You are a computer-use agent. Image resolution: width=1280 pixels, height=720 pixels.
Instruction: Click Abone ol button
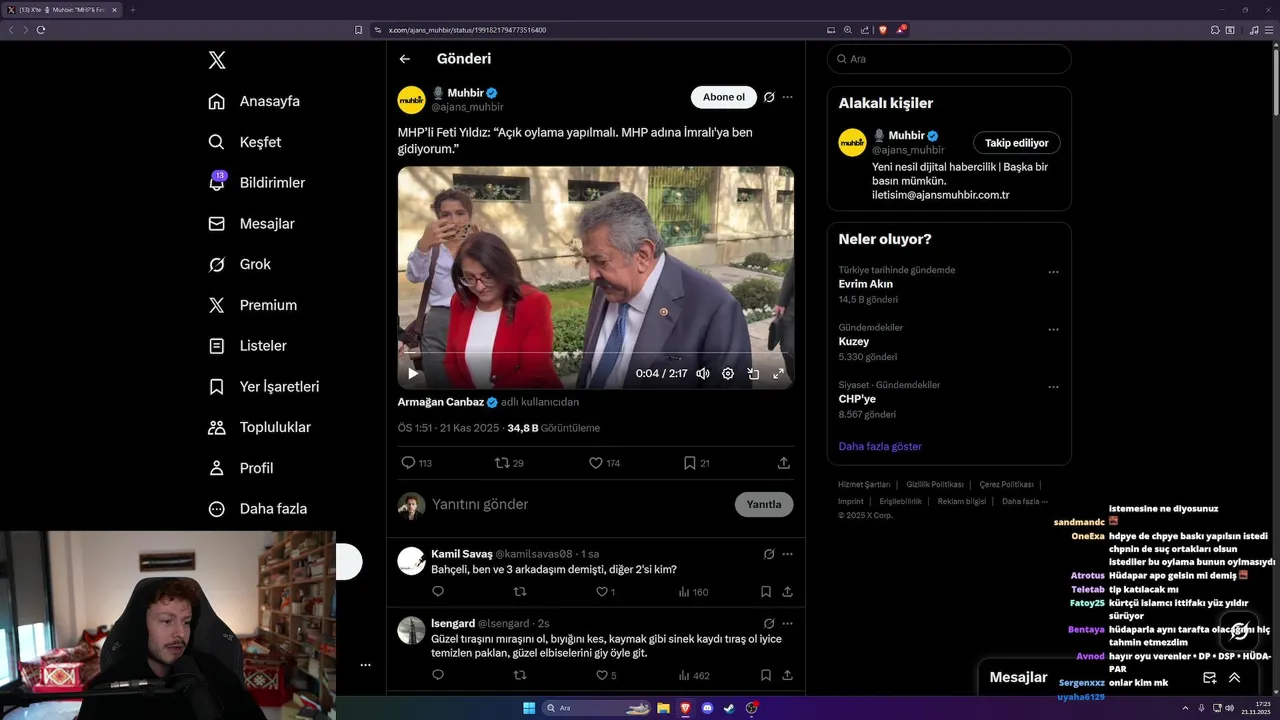coord(723,97)
